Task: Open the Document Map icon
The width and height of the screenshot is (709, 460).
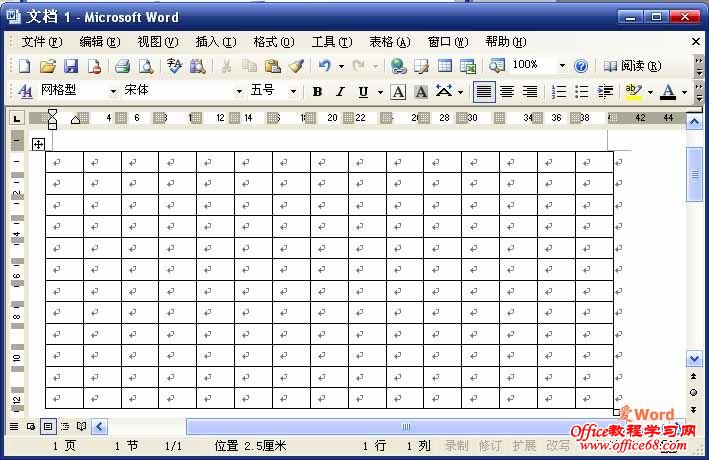Action: pyautogui.click(x=497, y=66)
